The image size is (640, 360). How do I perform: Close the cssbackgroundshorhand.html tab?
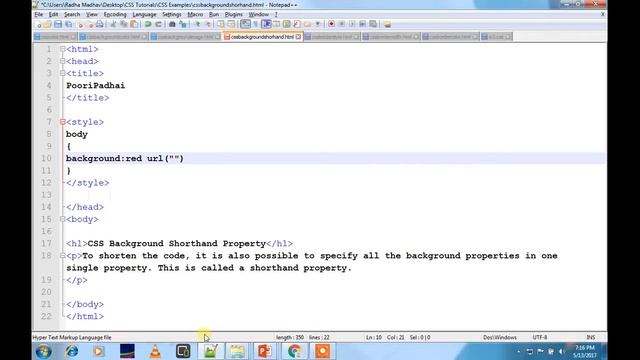point(298,37)
